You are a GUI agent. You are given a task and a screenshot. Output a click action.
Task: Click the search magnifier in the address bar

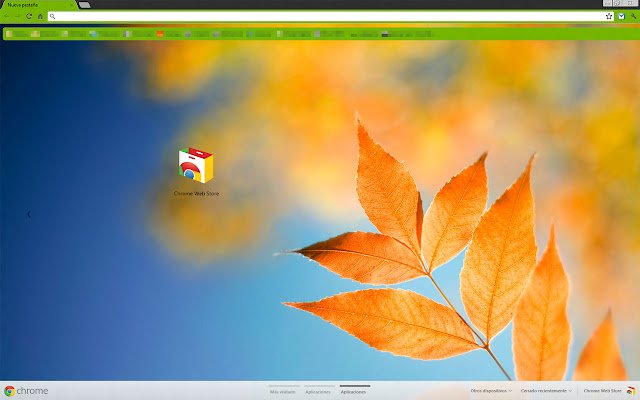(x=52, y=16)
